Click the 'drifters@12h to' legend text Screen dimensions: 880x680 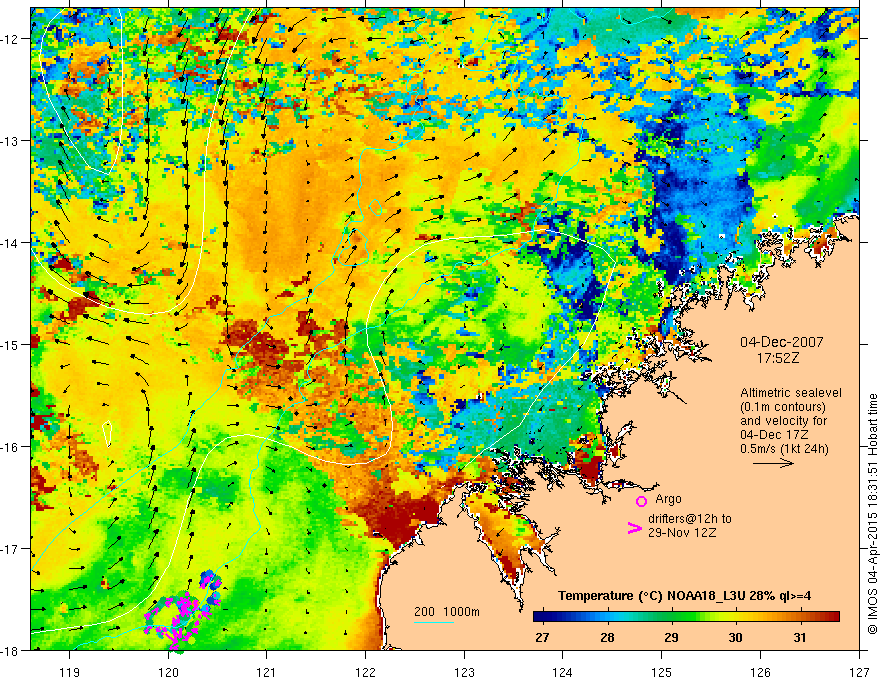pos(690,519)
